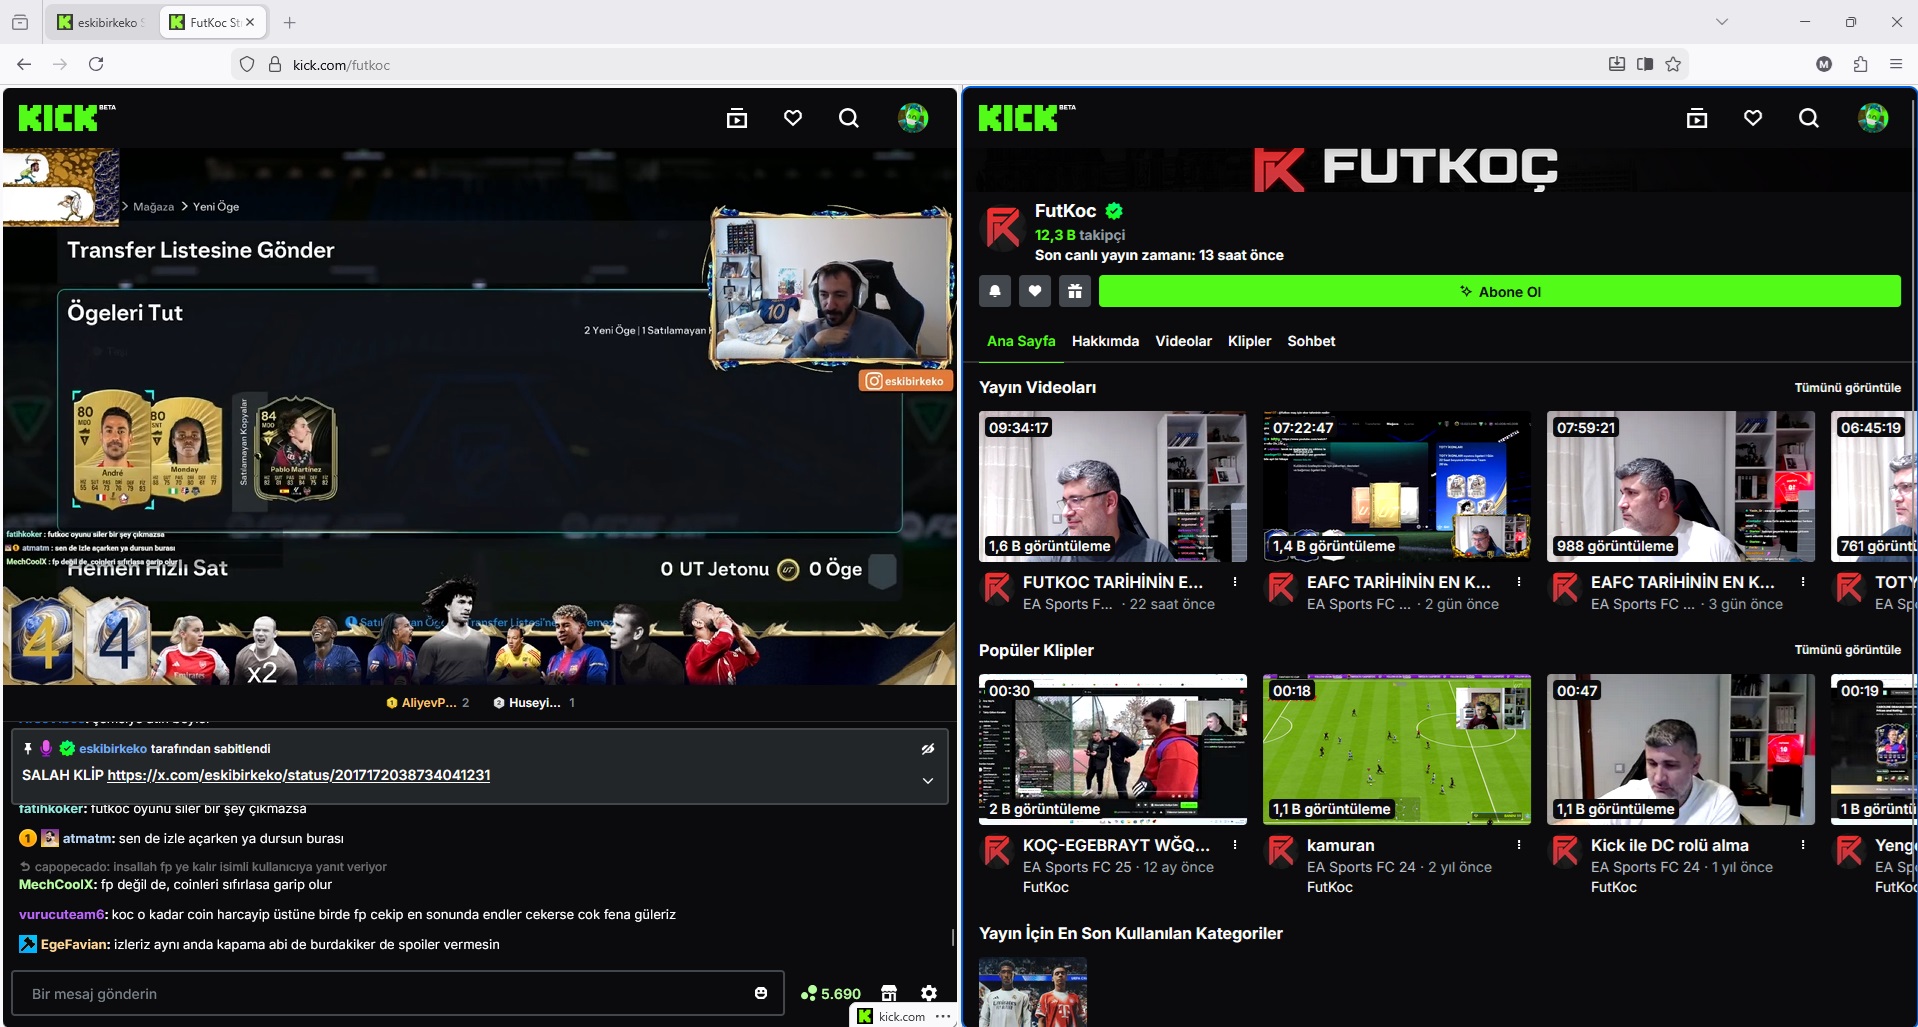Click the chat scrollbar beside the messages
The image size is (1918, 1027).
953,936
